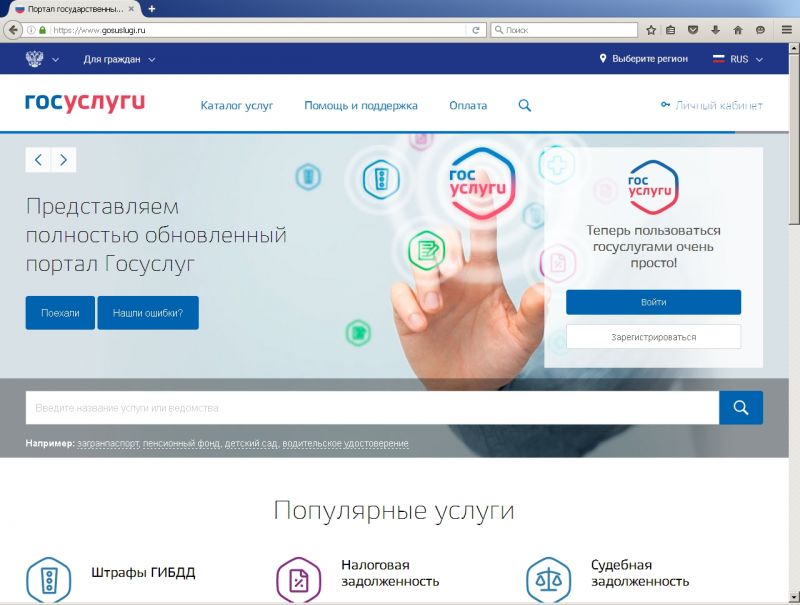Image resolution: width=800 pixels, height=605 pixels.
Task: Click the service name search input field
Action: coord(371,408)
